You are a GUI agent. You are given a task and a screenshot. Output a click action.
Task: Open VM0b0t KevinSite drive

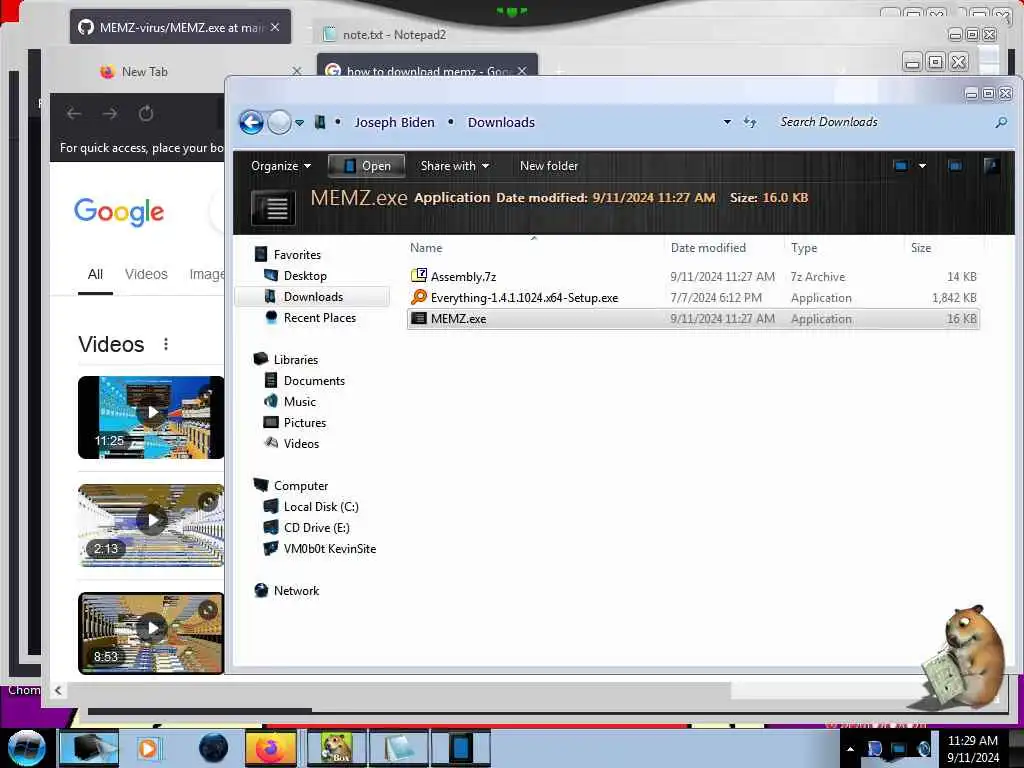329,549
